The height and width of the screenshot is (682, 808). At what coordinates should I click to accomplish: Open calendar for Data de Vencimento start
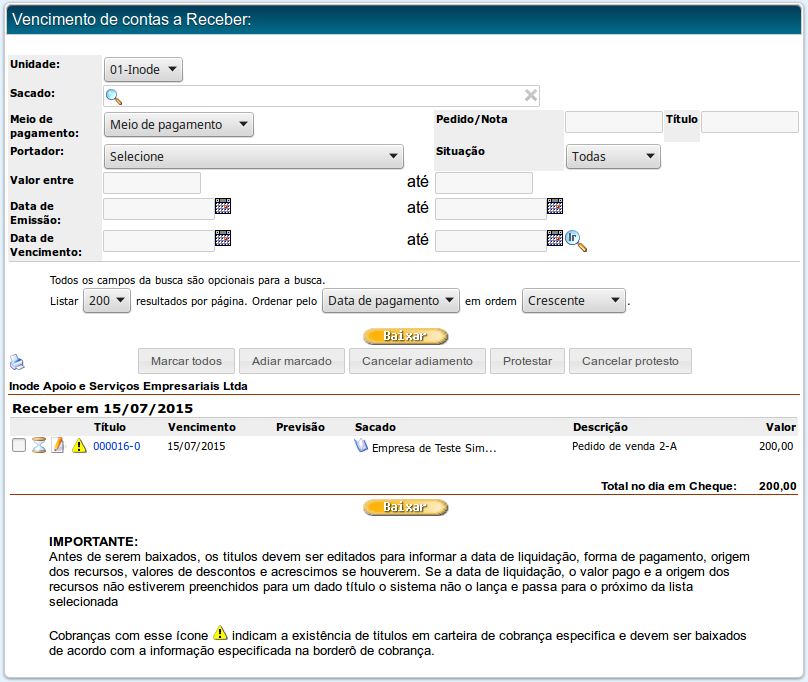click(x=223, y=238)
